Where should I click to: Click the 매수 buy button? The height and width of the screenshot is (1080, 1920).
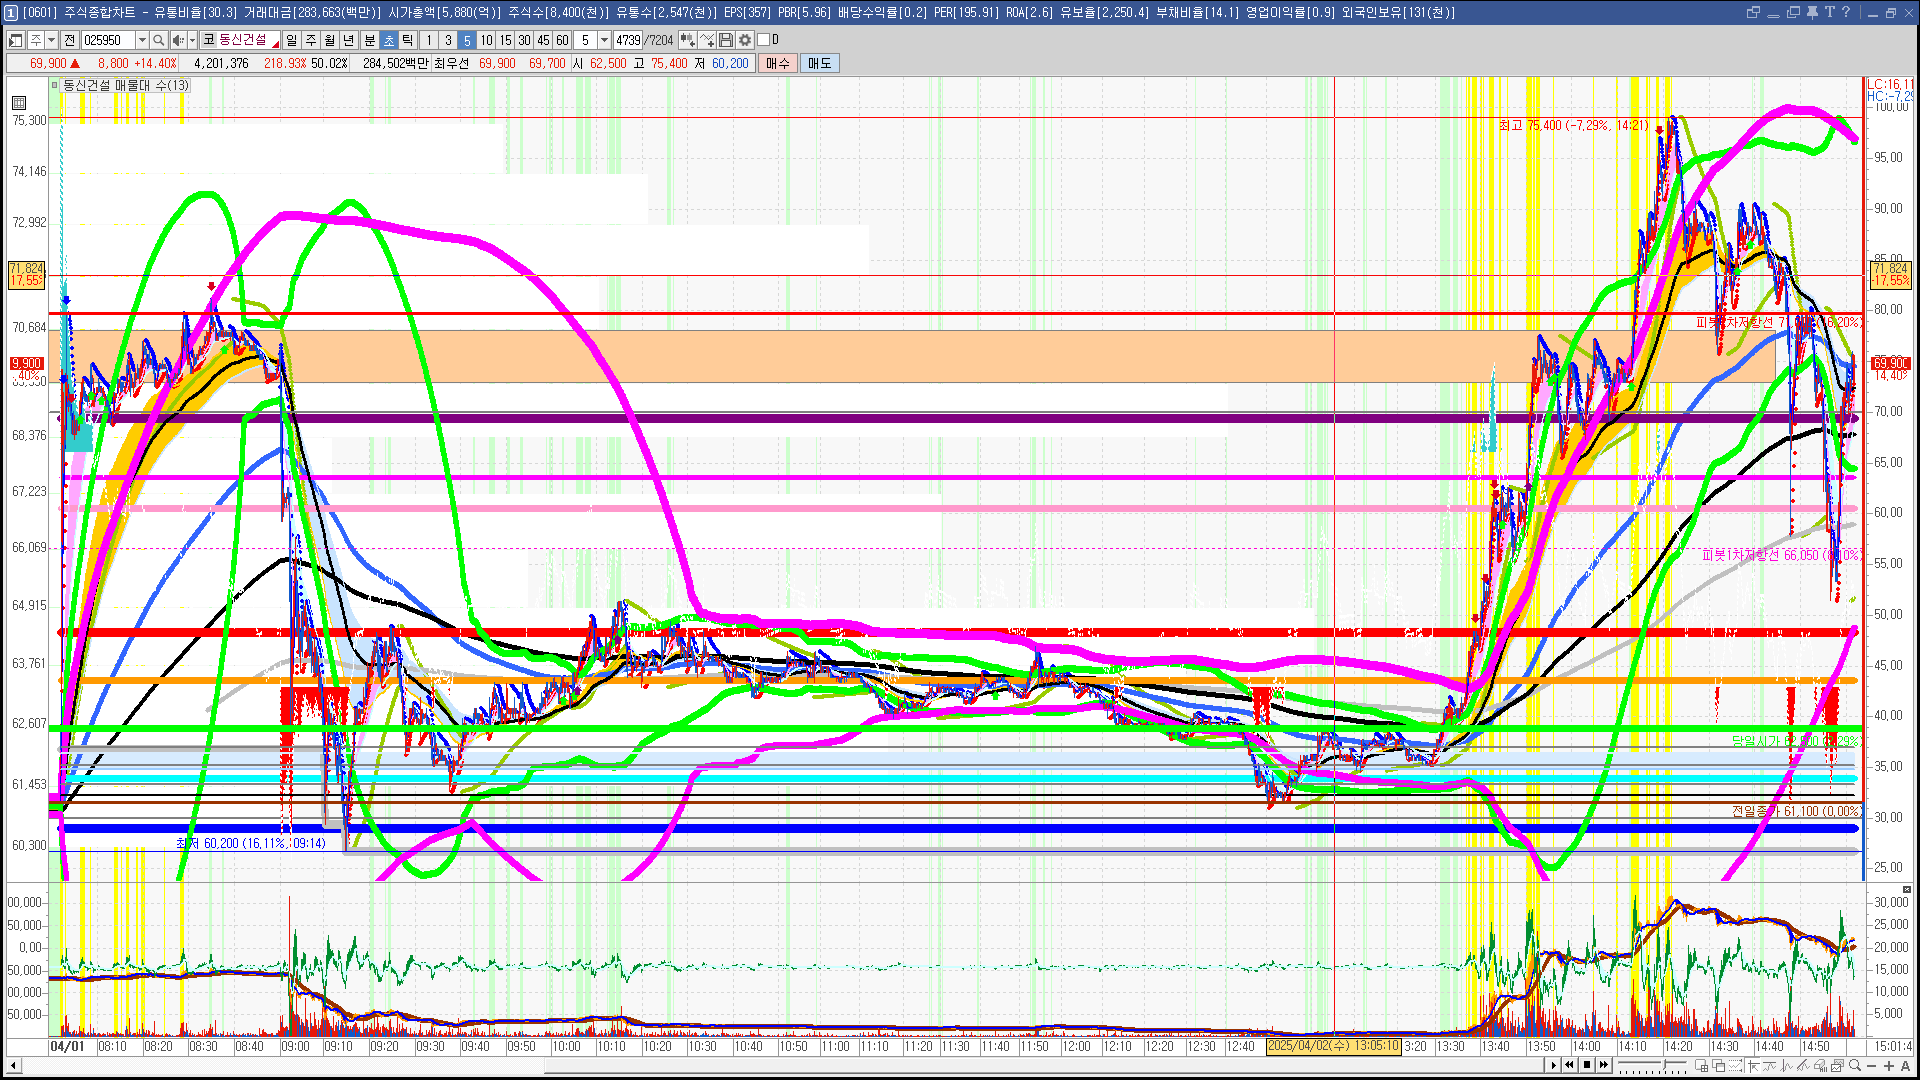pyautogui.click(x=777, y=63)
